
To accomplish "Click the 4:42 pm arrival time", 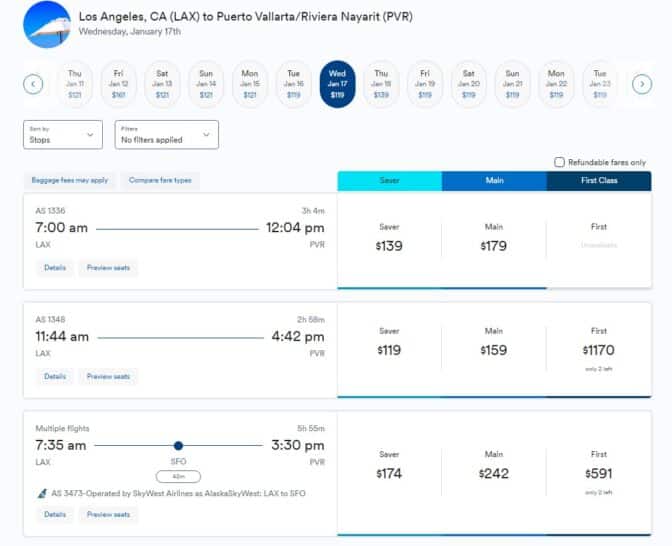I will (298, 337).
